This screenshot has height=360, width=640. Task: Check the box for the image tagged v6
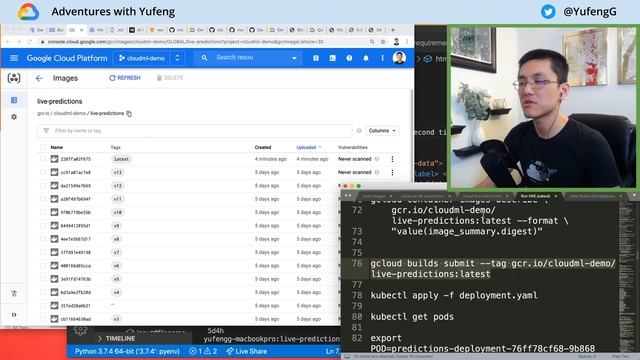(x=43, y=266)
